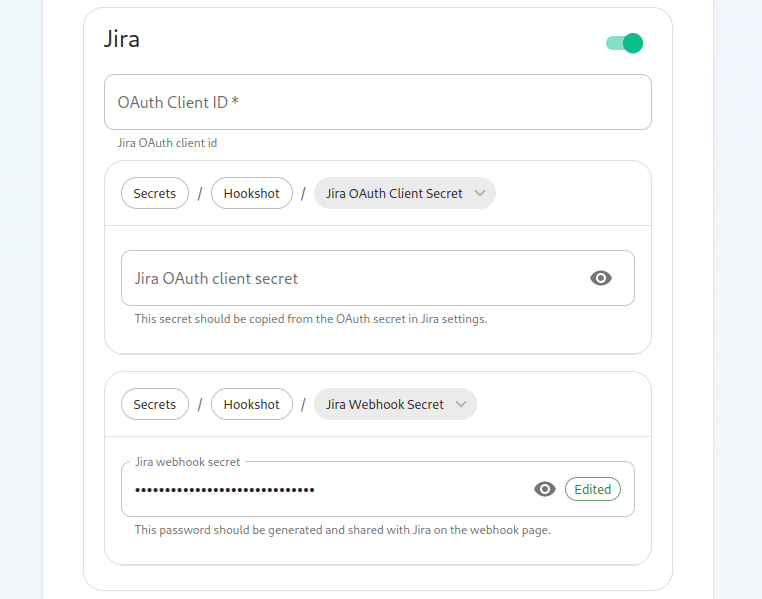Show the Jira OAuth client secret value
762x599 pixels.
601,278
